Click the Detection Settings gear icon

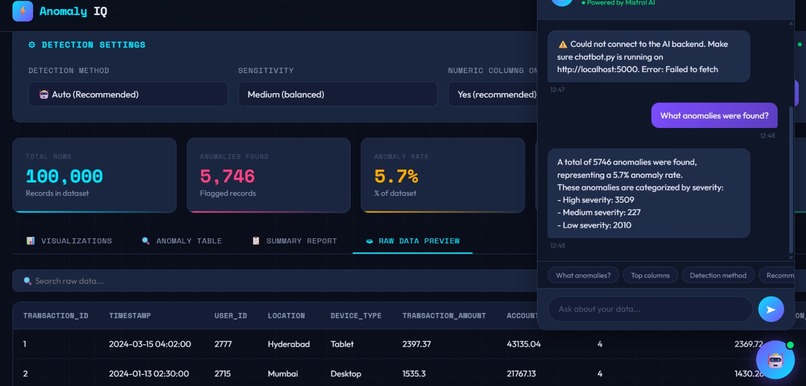click(x=32, y=45)
